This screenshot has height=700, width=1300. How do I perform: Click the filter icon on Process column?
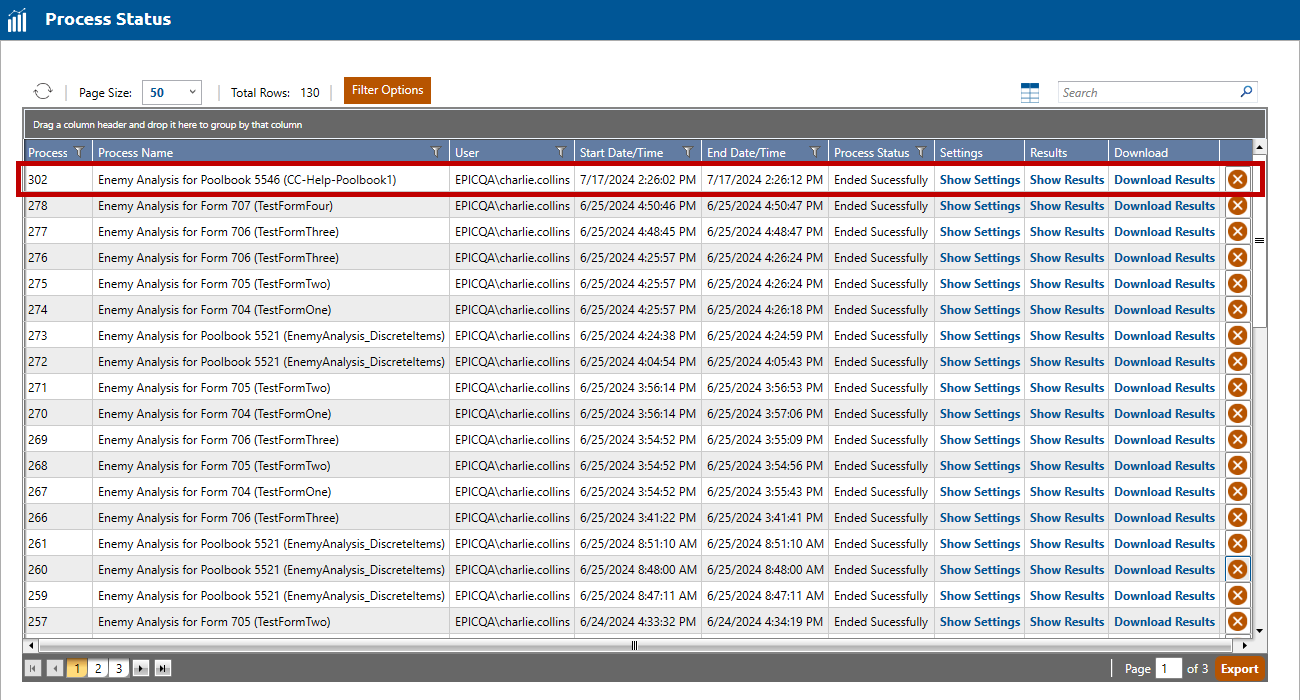pyautogui.click(x=78, y=153)
